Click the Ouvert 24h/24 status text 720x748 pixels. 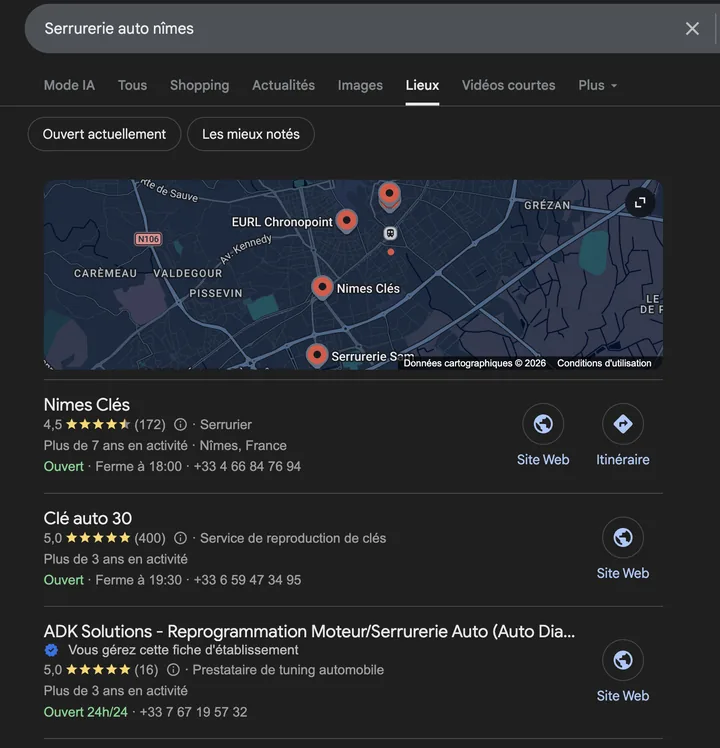click(x=86, y=712)
